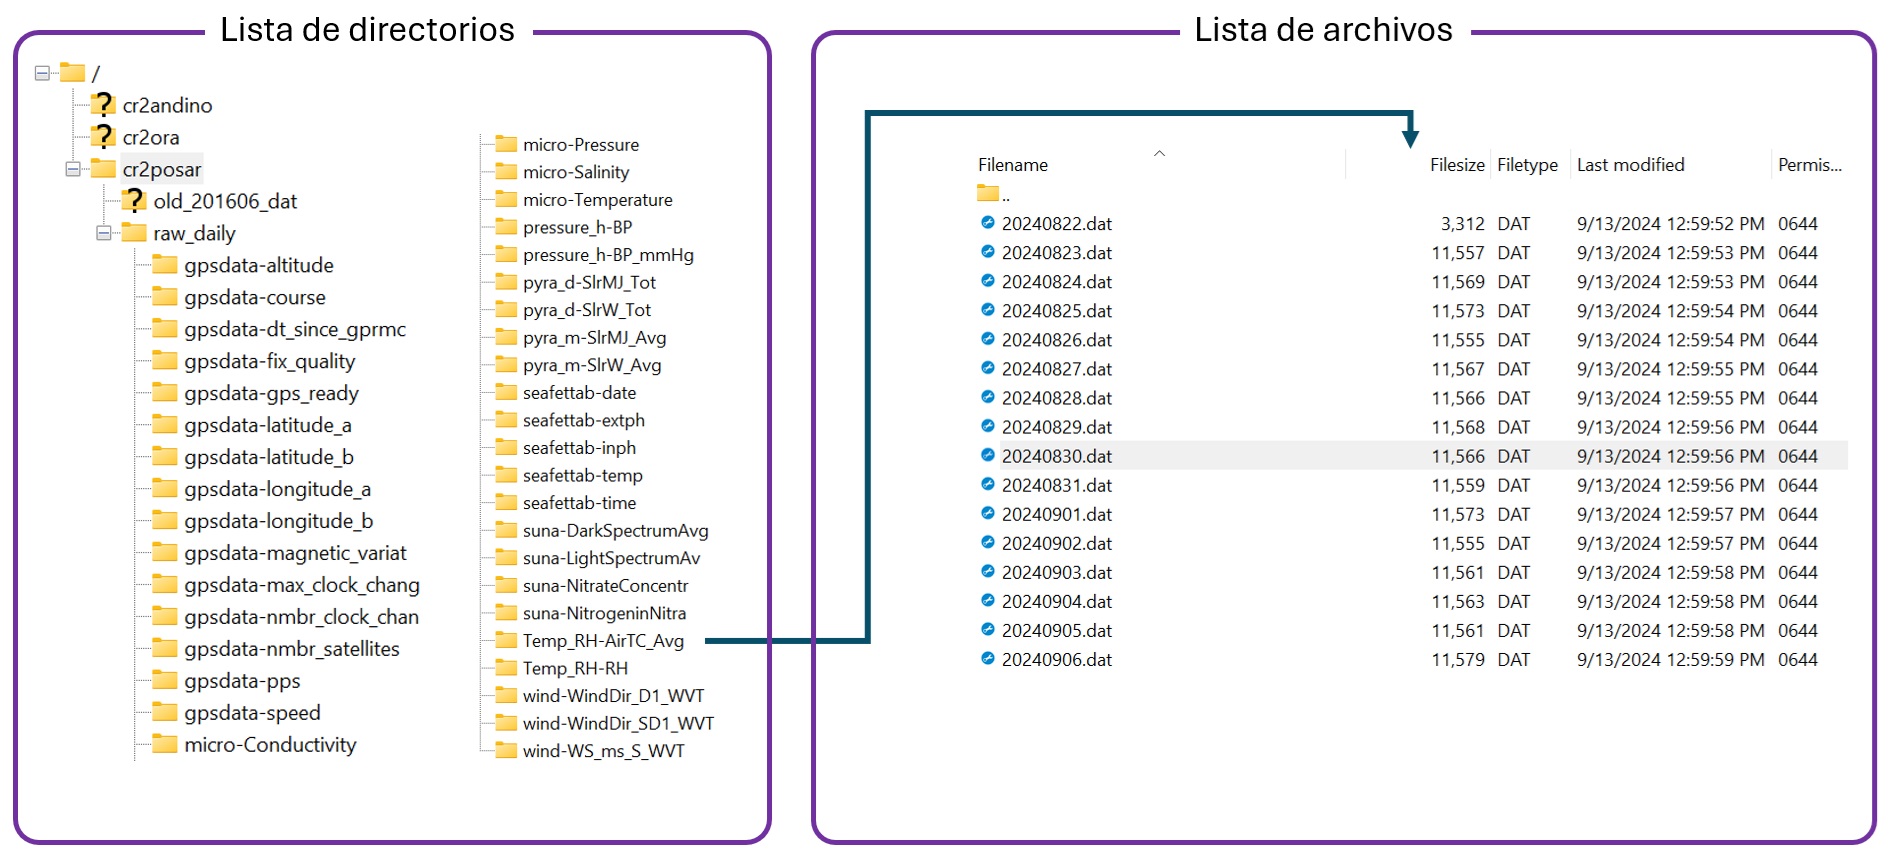Click the cr2andino unknown-folder question mark icon
The width and height of the screenshot is (1896, 865).
pos(102,104)
